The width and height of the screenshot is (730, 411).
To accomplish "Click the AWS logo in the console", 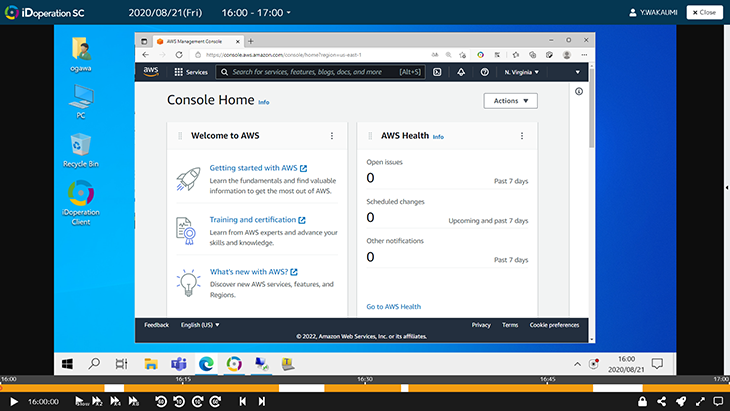I will (151, 72).
